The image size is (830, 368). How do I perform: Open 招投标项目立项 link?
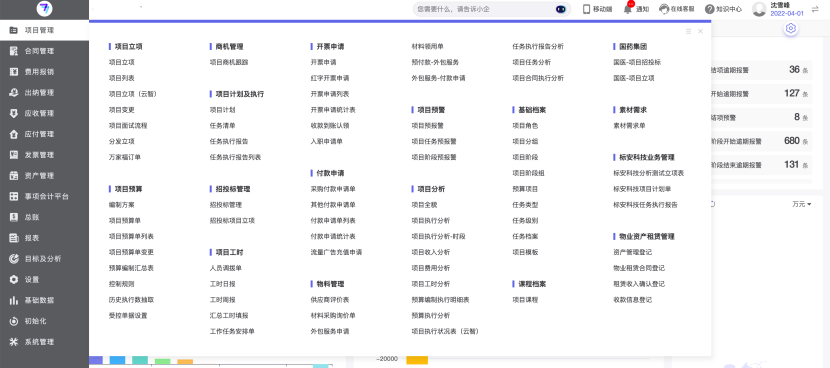[x=232, y=220]
